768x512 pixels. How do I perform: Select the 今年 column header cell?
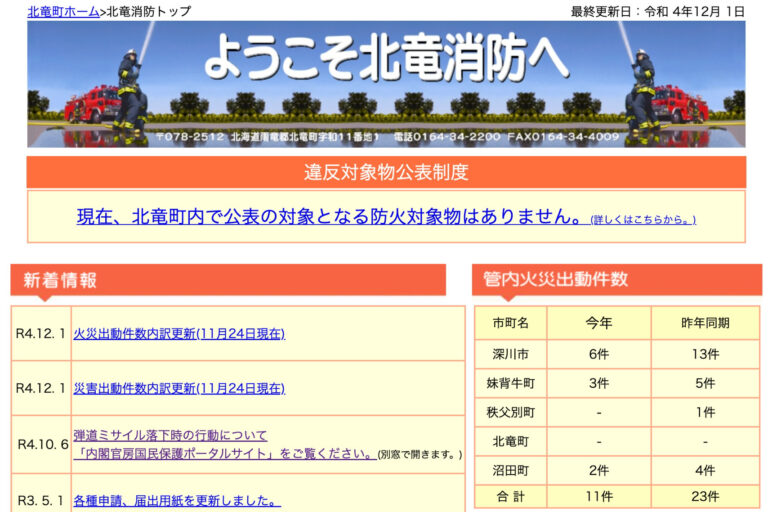(x=599, y=323)
